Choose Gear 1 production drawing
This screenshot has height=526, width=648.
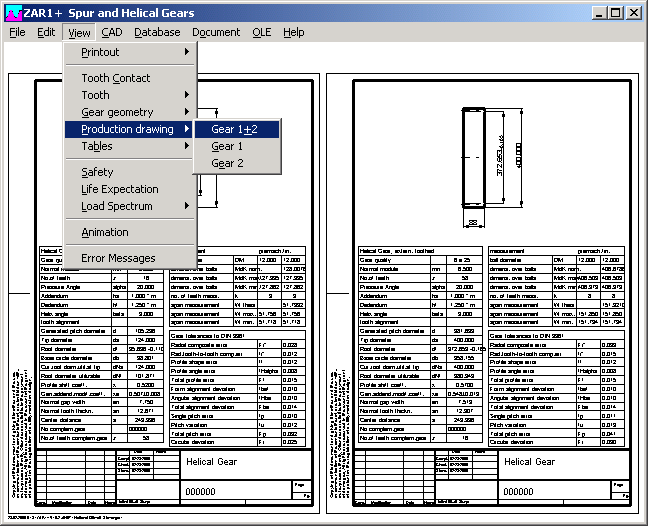tap(227, 146)
